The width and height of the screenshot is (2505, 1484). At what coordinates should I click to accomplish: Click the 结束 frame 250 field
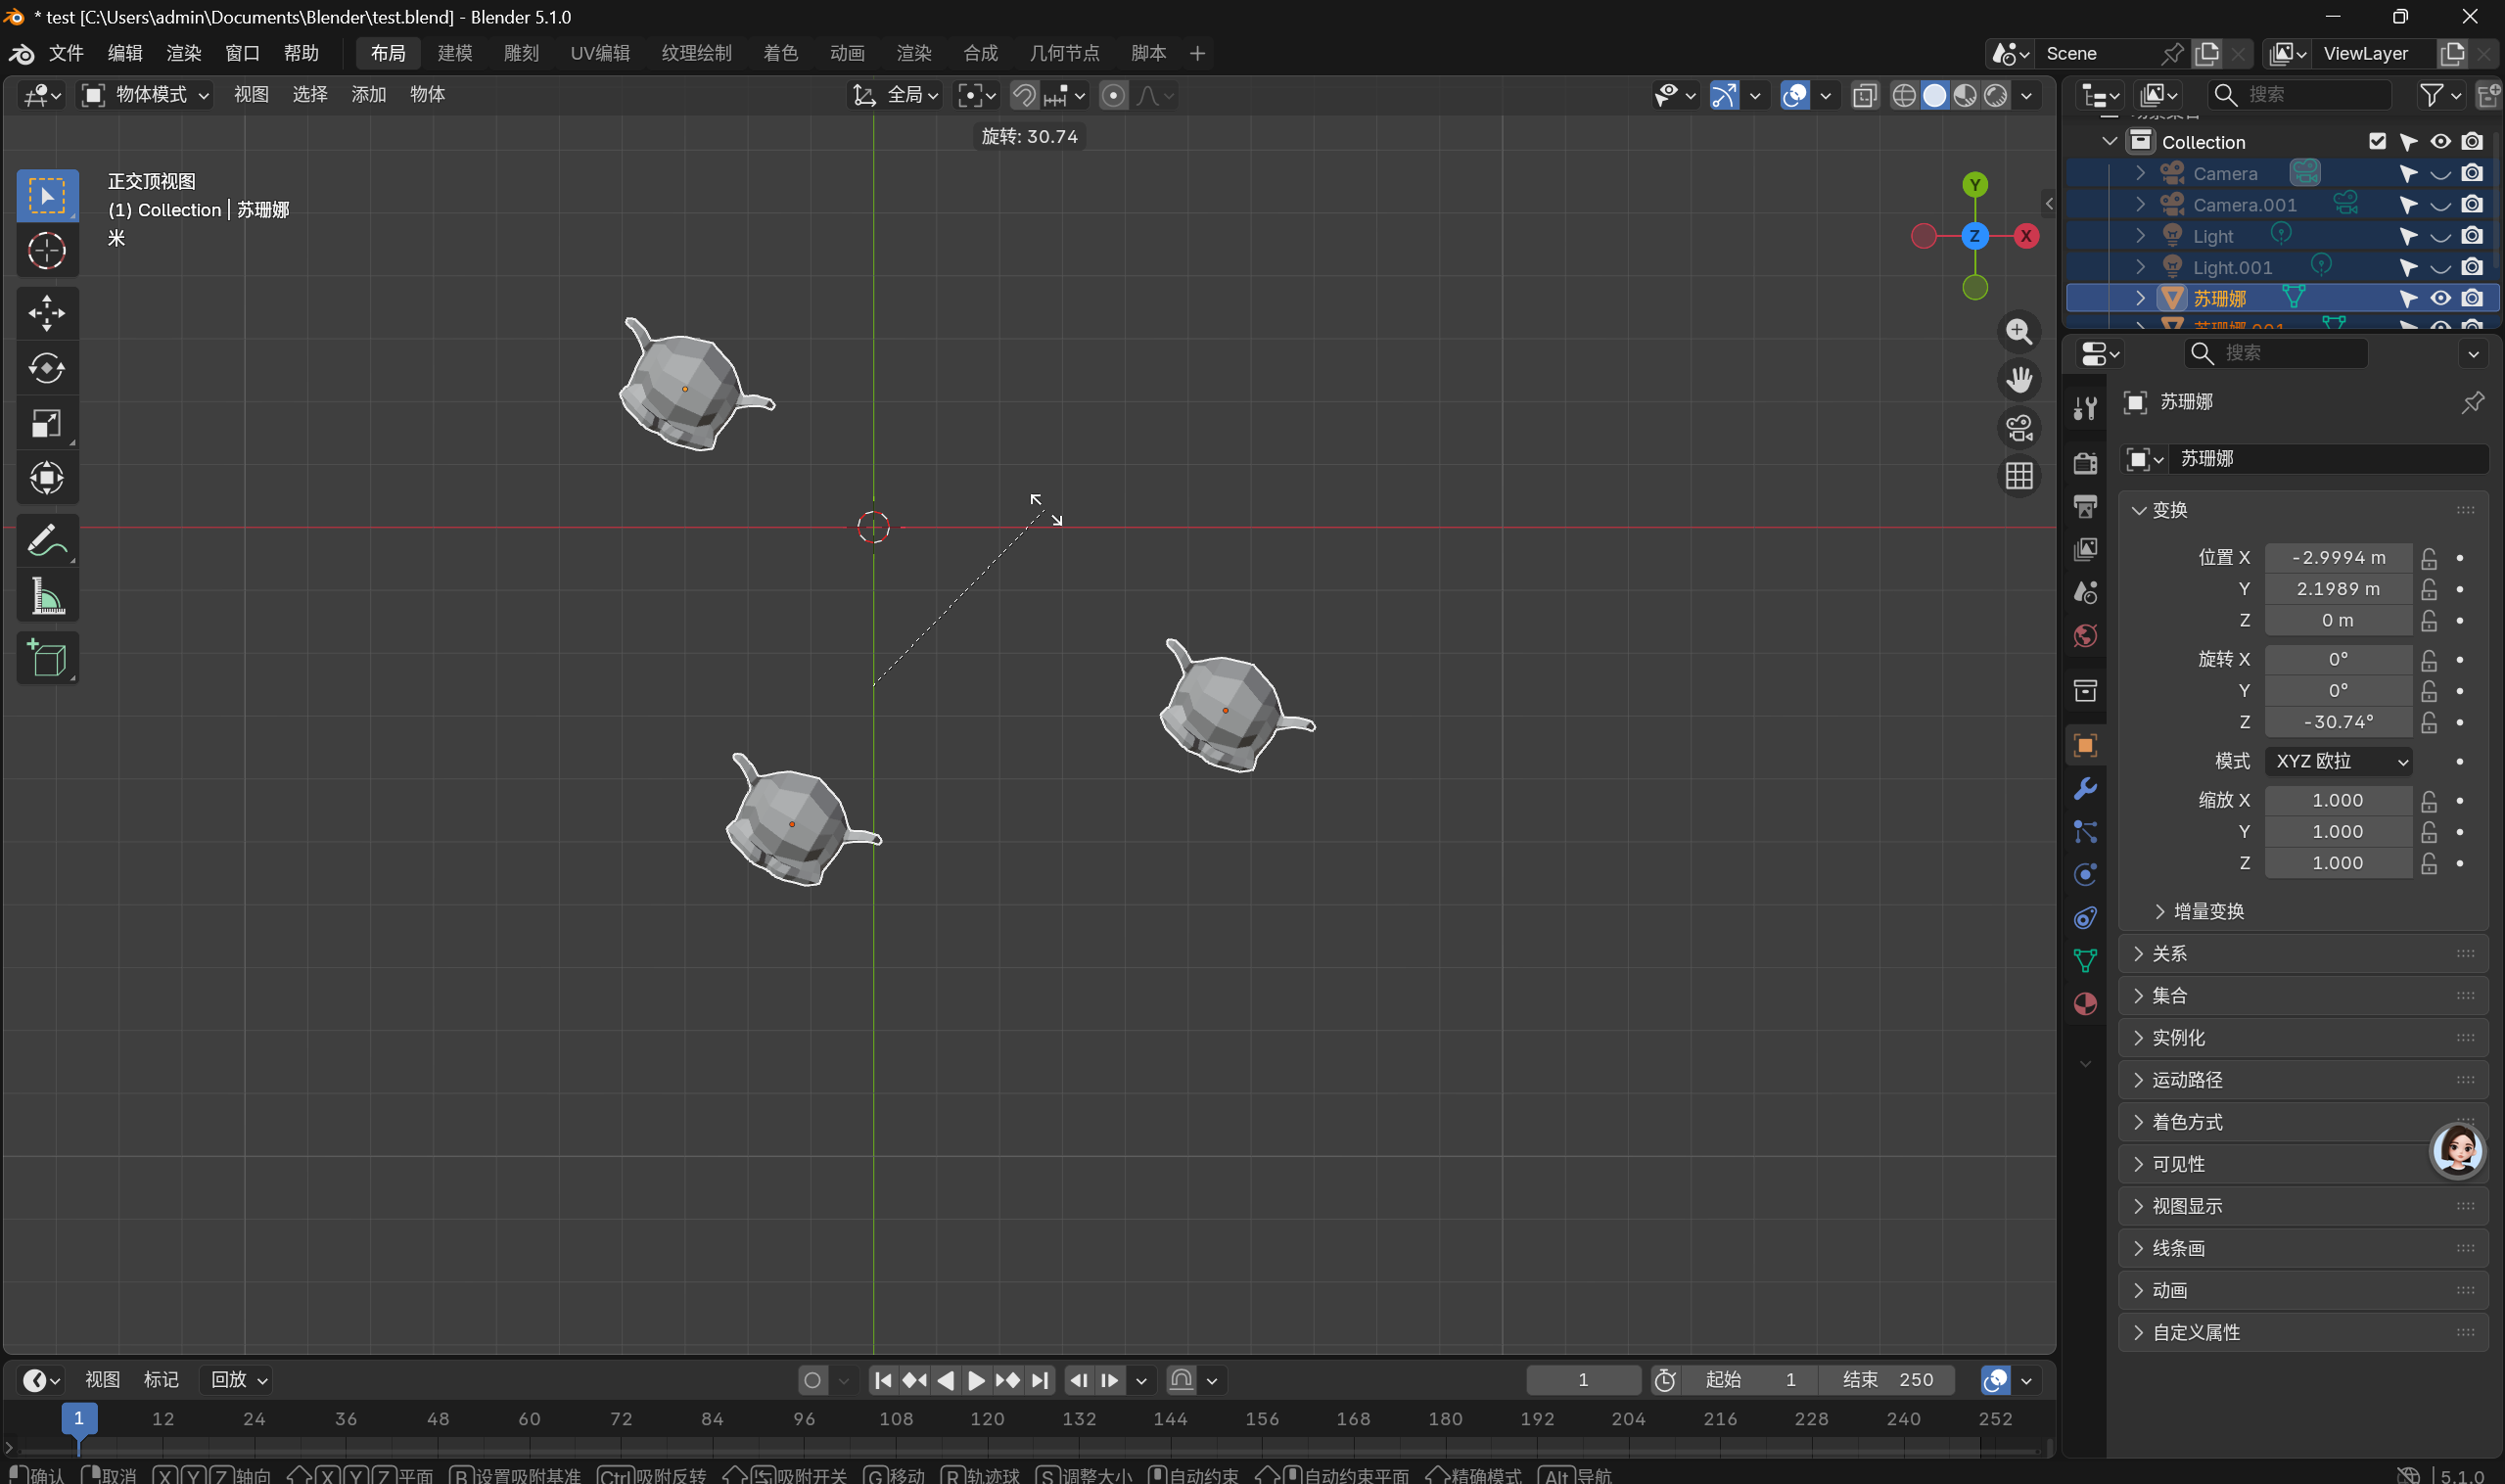click(x=1887, y=1379)
